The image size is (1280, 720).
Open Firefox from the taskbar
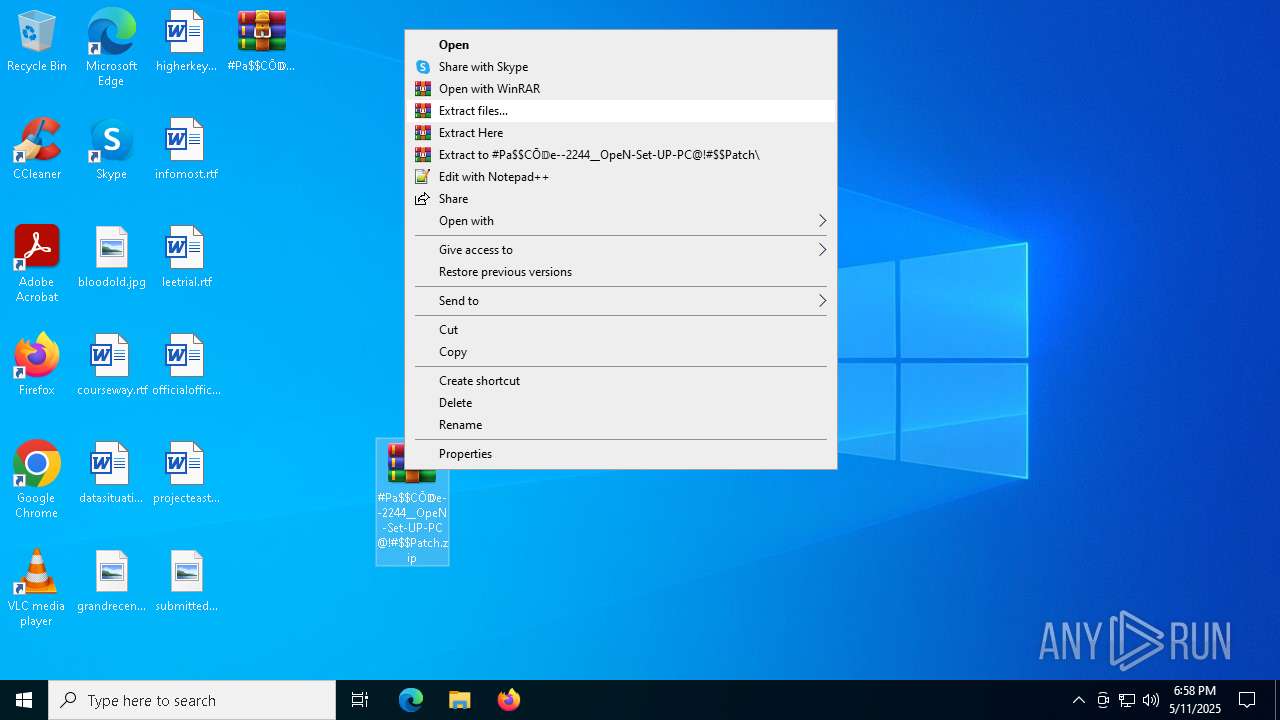pos(508,700)
